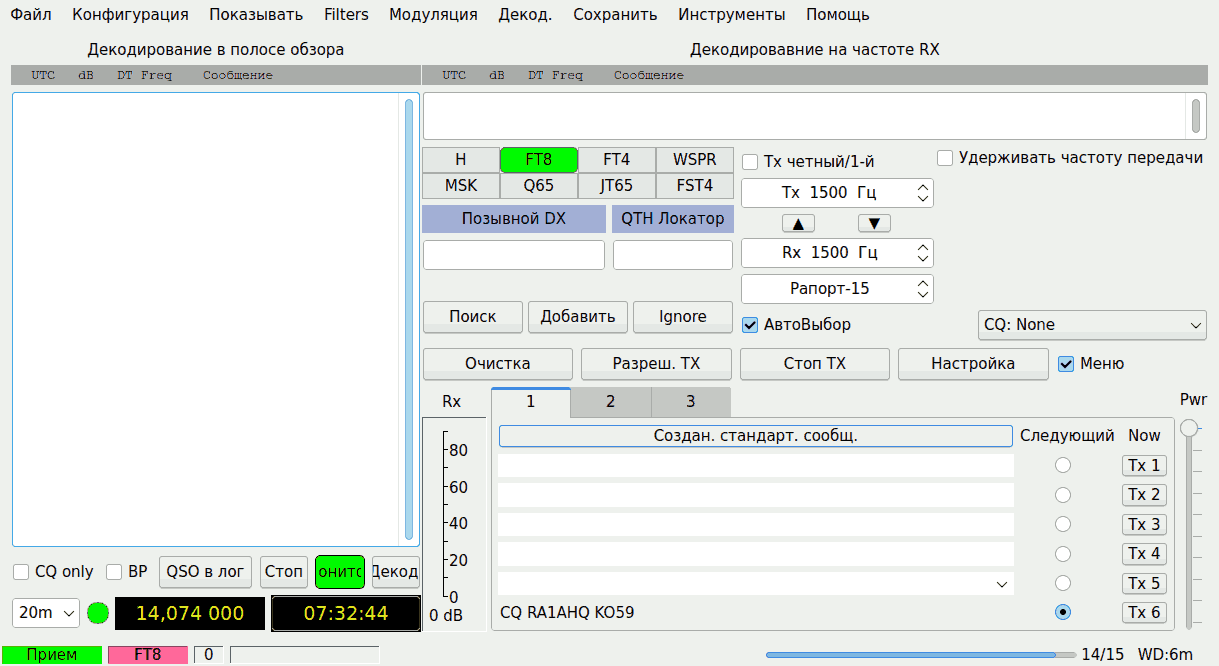
Task: Select the MSK mode button
Action: 461,186
